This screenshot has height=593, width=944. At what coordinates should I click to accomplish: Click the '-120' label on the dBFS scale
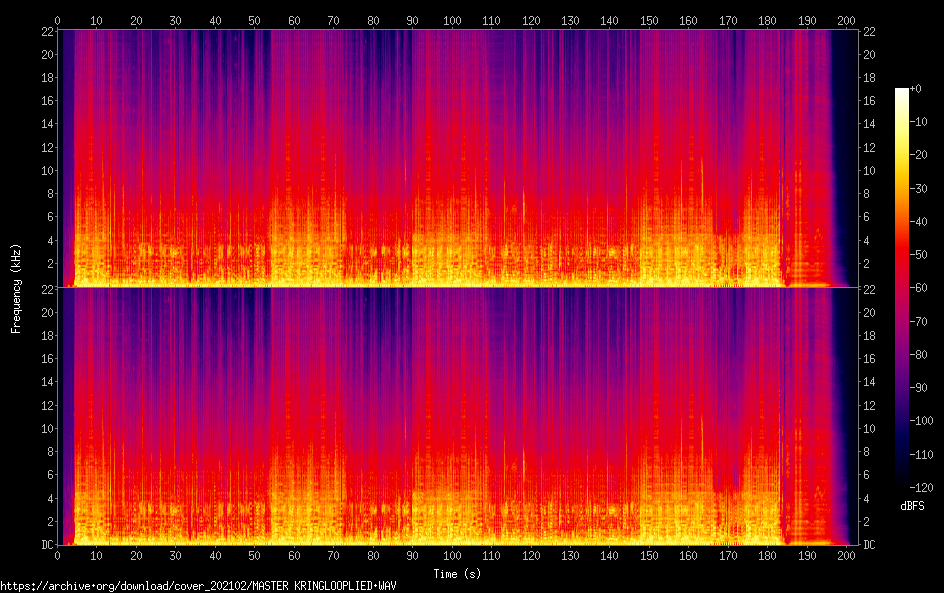(x=921, y=488)
